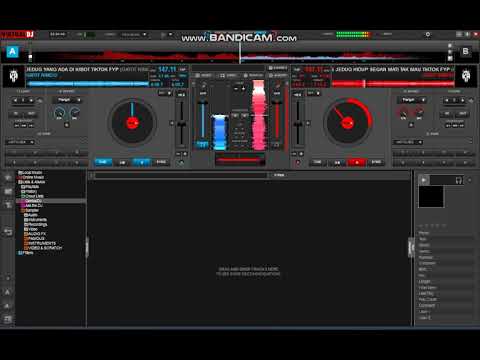Open the left deck Flanger effect dropdown
Screen dimensions: 480x360
click(67, 100)
